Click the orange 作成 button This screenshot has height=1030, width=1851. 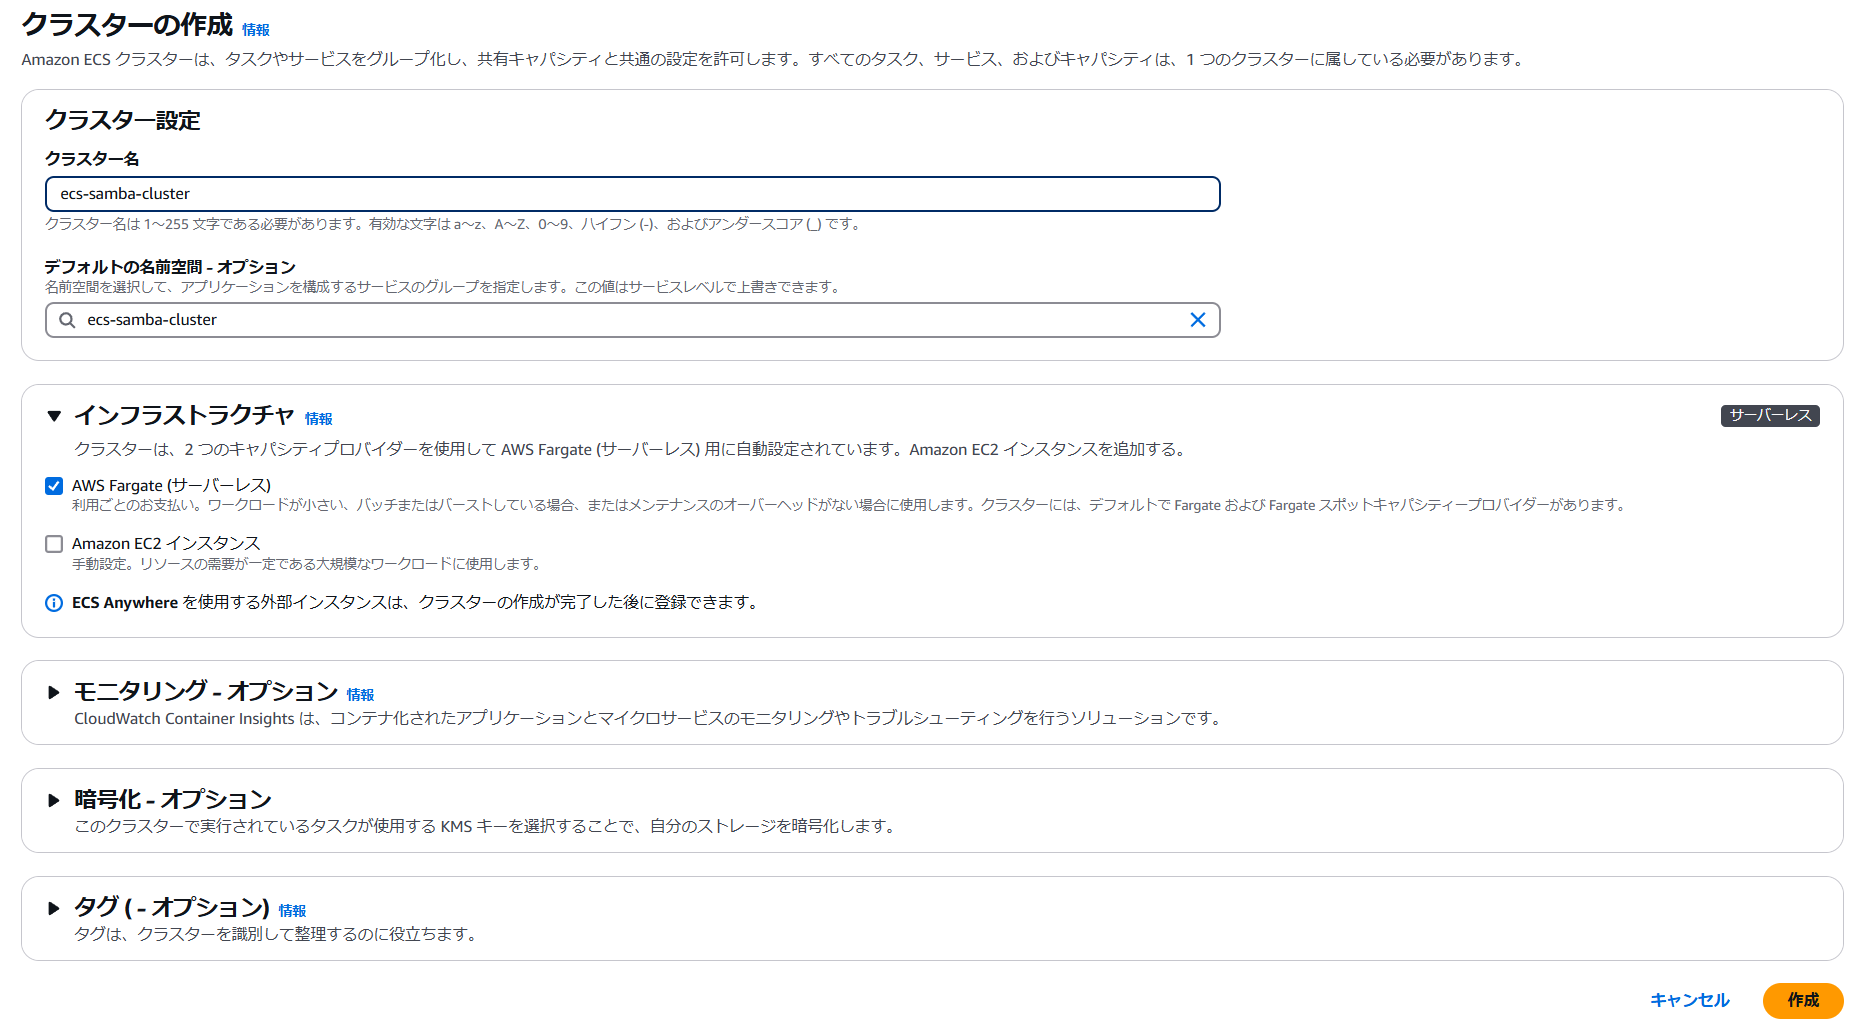click(x=1803, y=1000)
